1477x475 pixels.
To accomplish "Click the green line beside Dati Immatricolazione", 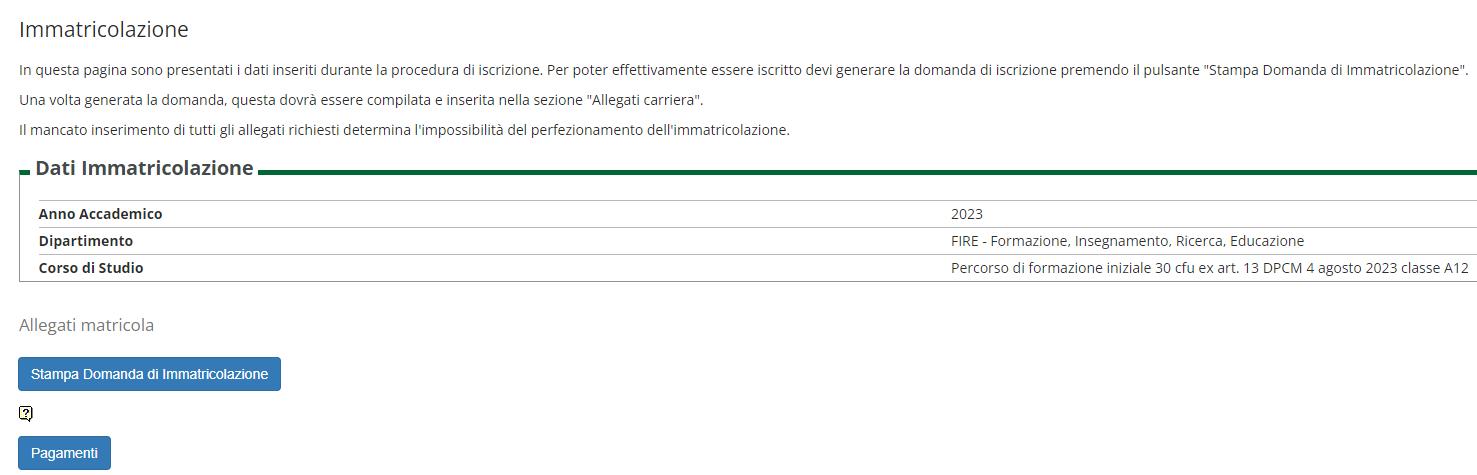I will [860, 172].
